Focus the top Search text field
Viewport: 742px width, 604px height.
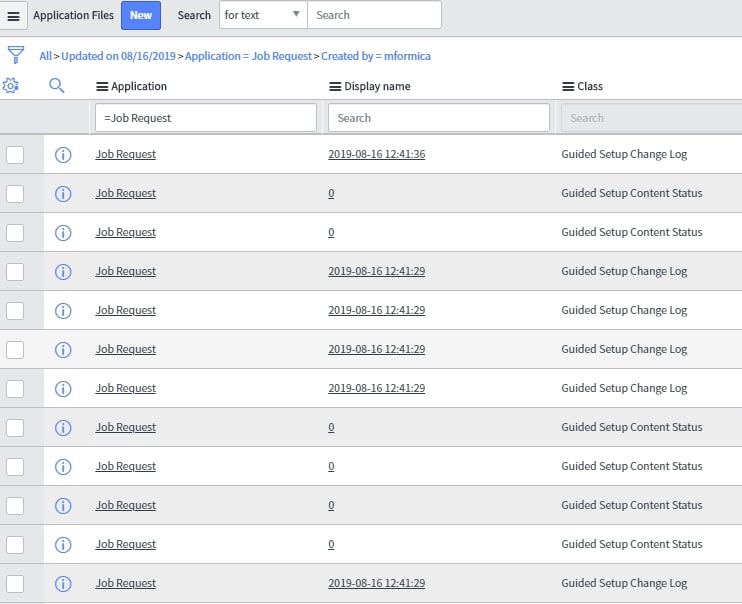point(374,15)
